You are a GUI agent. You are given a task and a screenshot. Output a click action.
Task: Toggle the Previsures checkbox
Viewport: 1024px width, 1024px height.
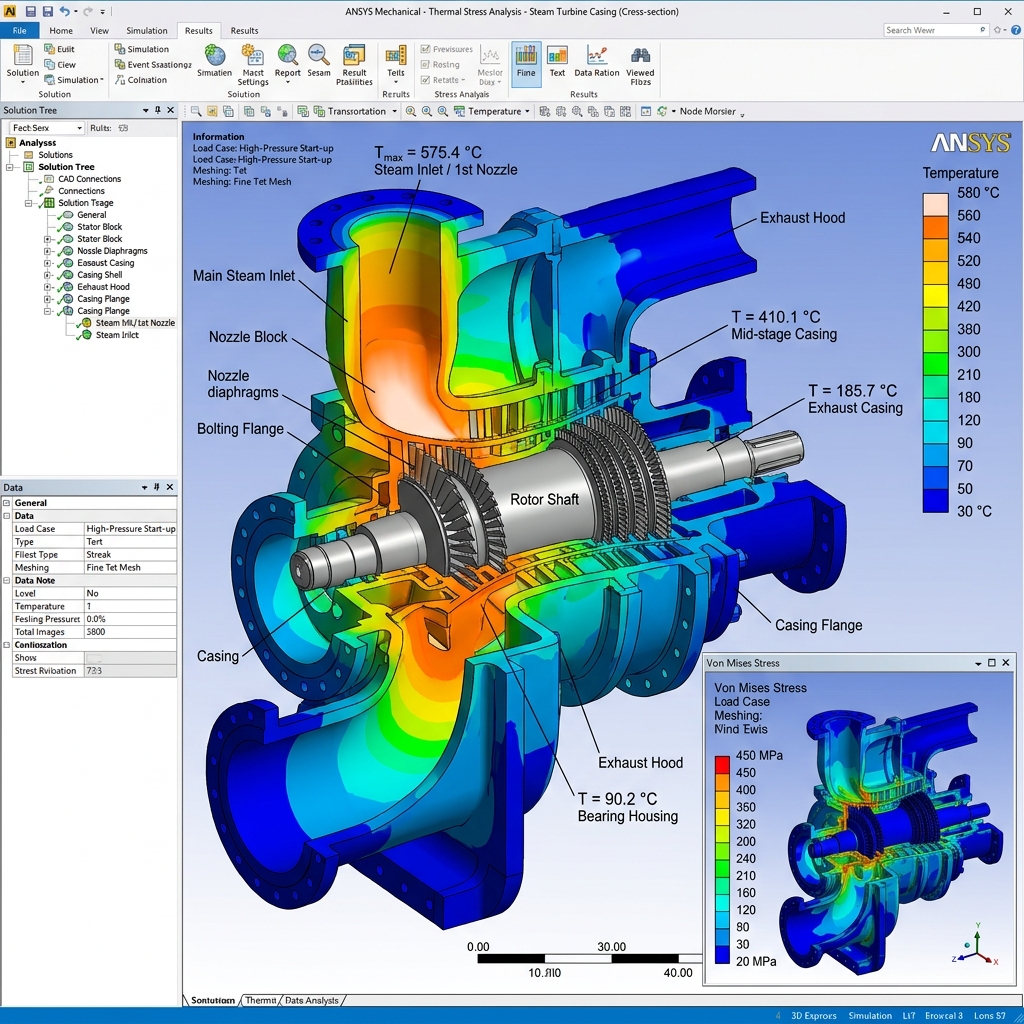pos(425,49)
